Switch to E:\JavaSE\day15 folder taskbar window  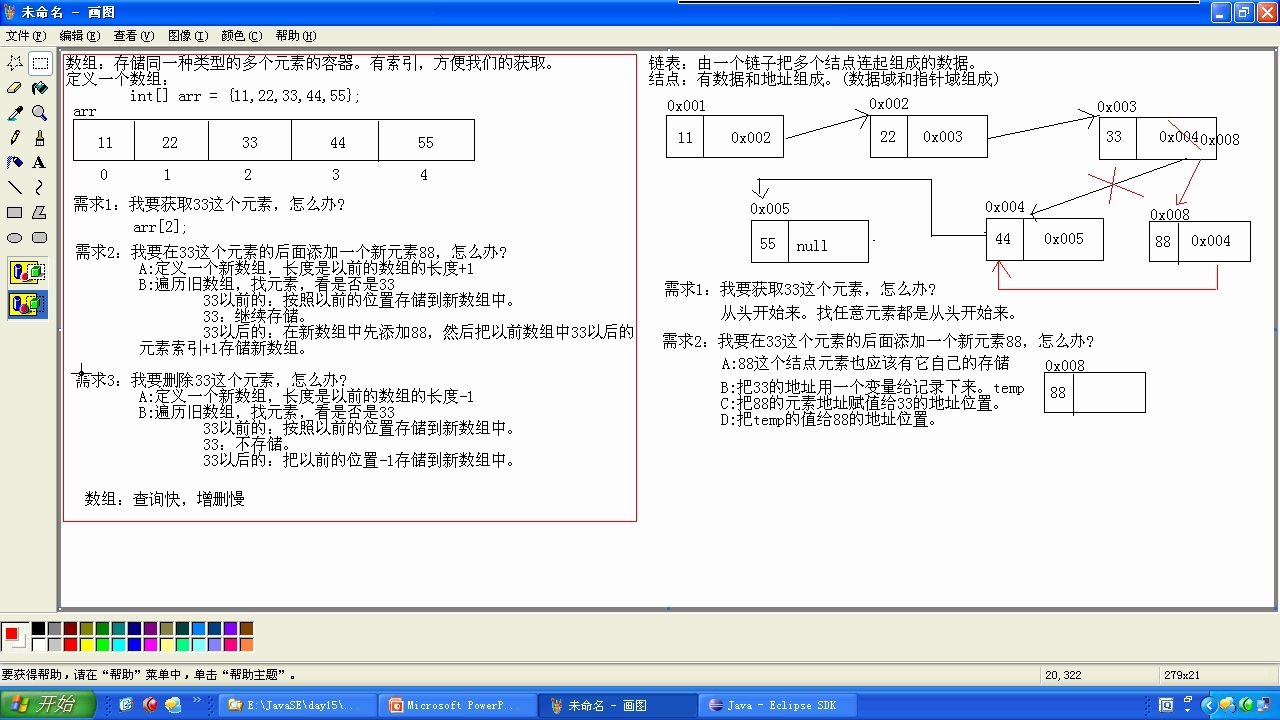pos(299,705)
